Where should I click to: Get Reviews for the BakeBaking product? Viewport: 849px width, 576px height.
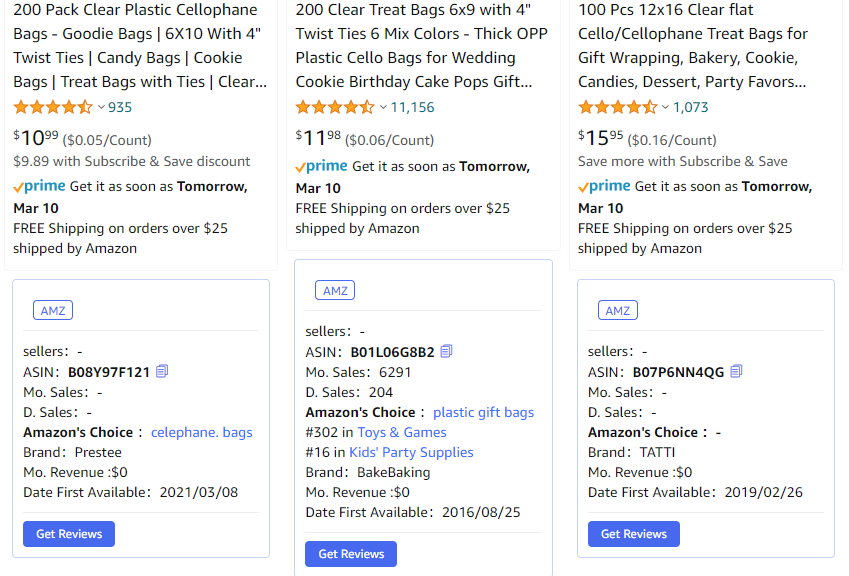pos(351,554)
